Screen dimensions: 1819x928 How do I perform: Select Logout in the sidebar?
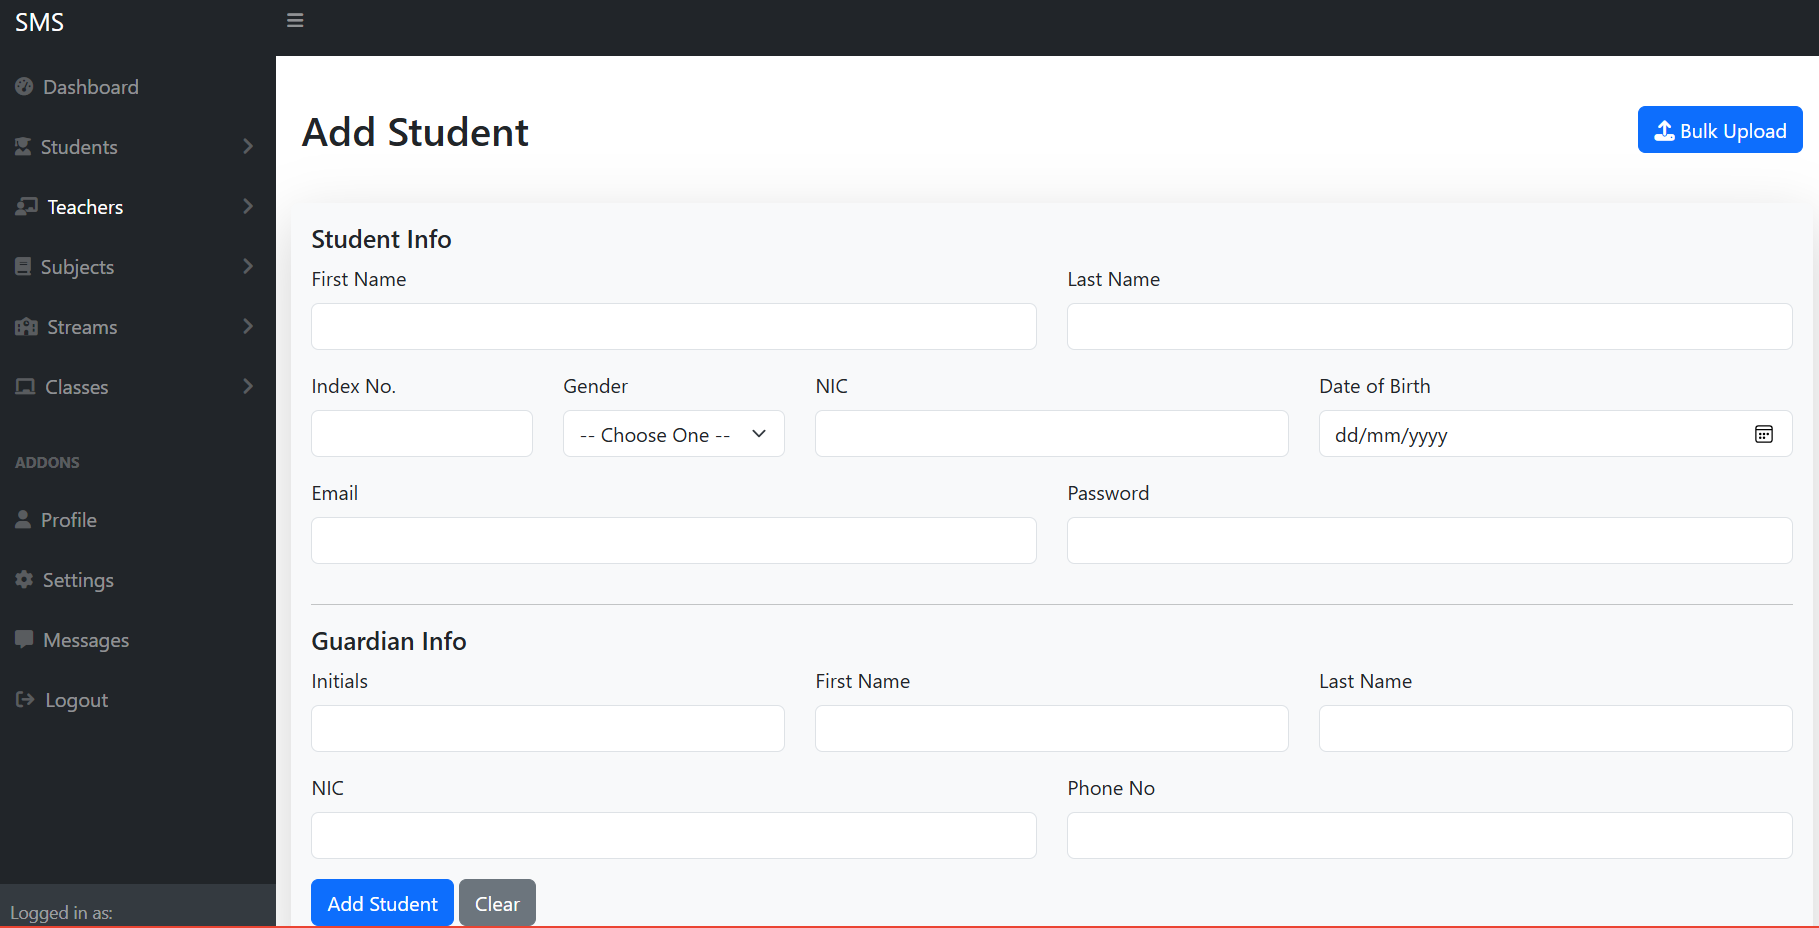138,700
